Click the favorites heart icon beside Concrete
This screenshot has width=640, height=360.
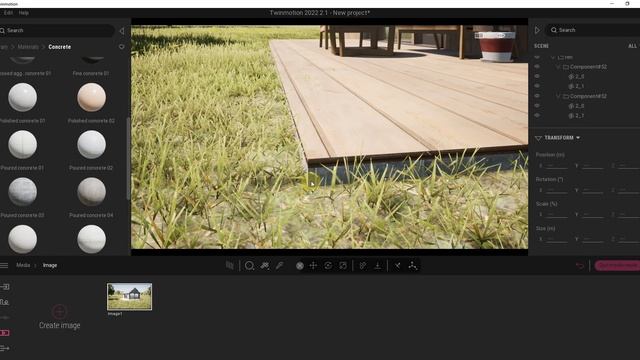(x=122, y=47)
